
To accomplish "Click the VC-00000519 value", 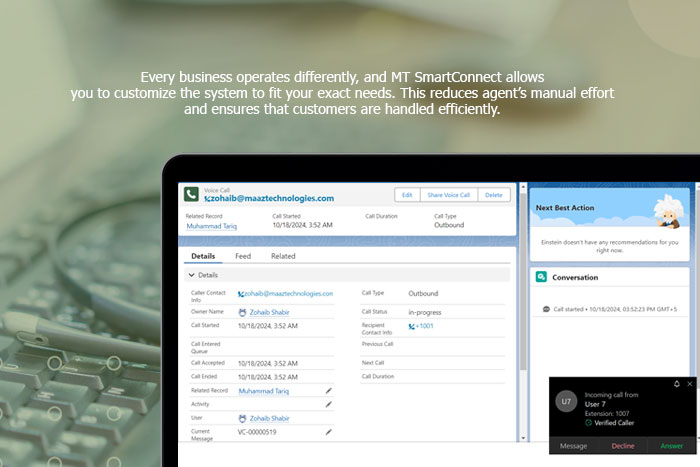I will pos(257,432).
